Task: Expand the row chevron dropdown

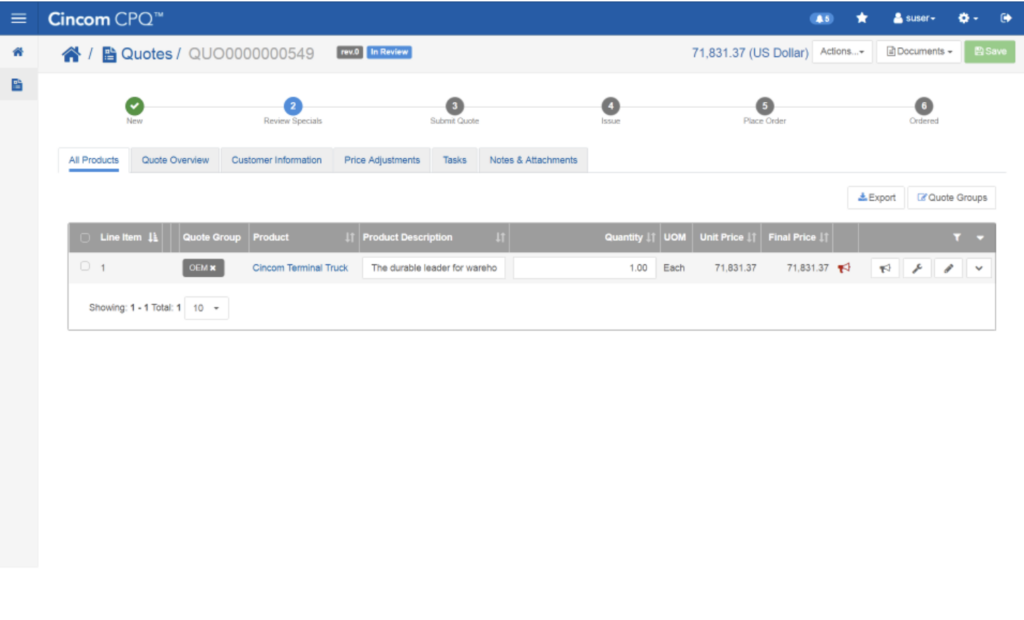Action: pos(979,268)
